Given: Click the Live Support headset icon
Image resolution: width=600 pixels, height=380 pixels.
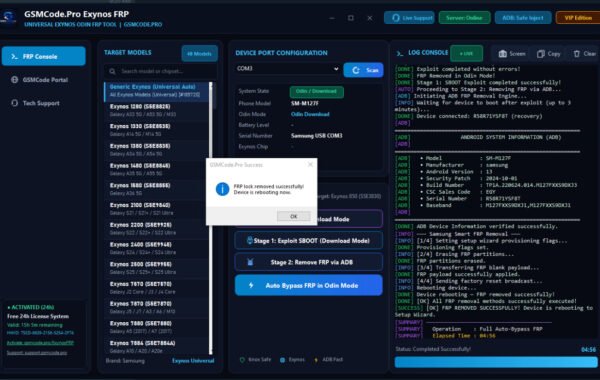Looking at the screenshot, I should pyautogui.click(x=396, y=18).
